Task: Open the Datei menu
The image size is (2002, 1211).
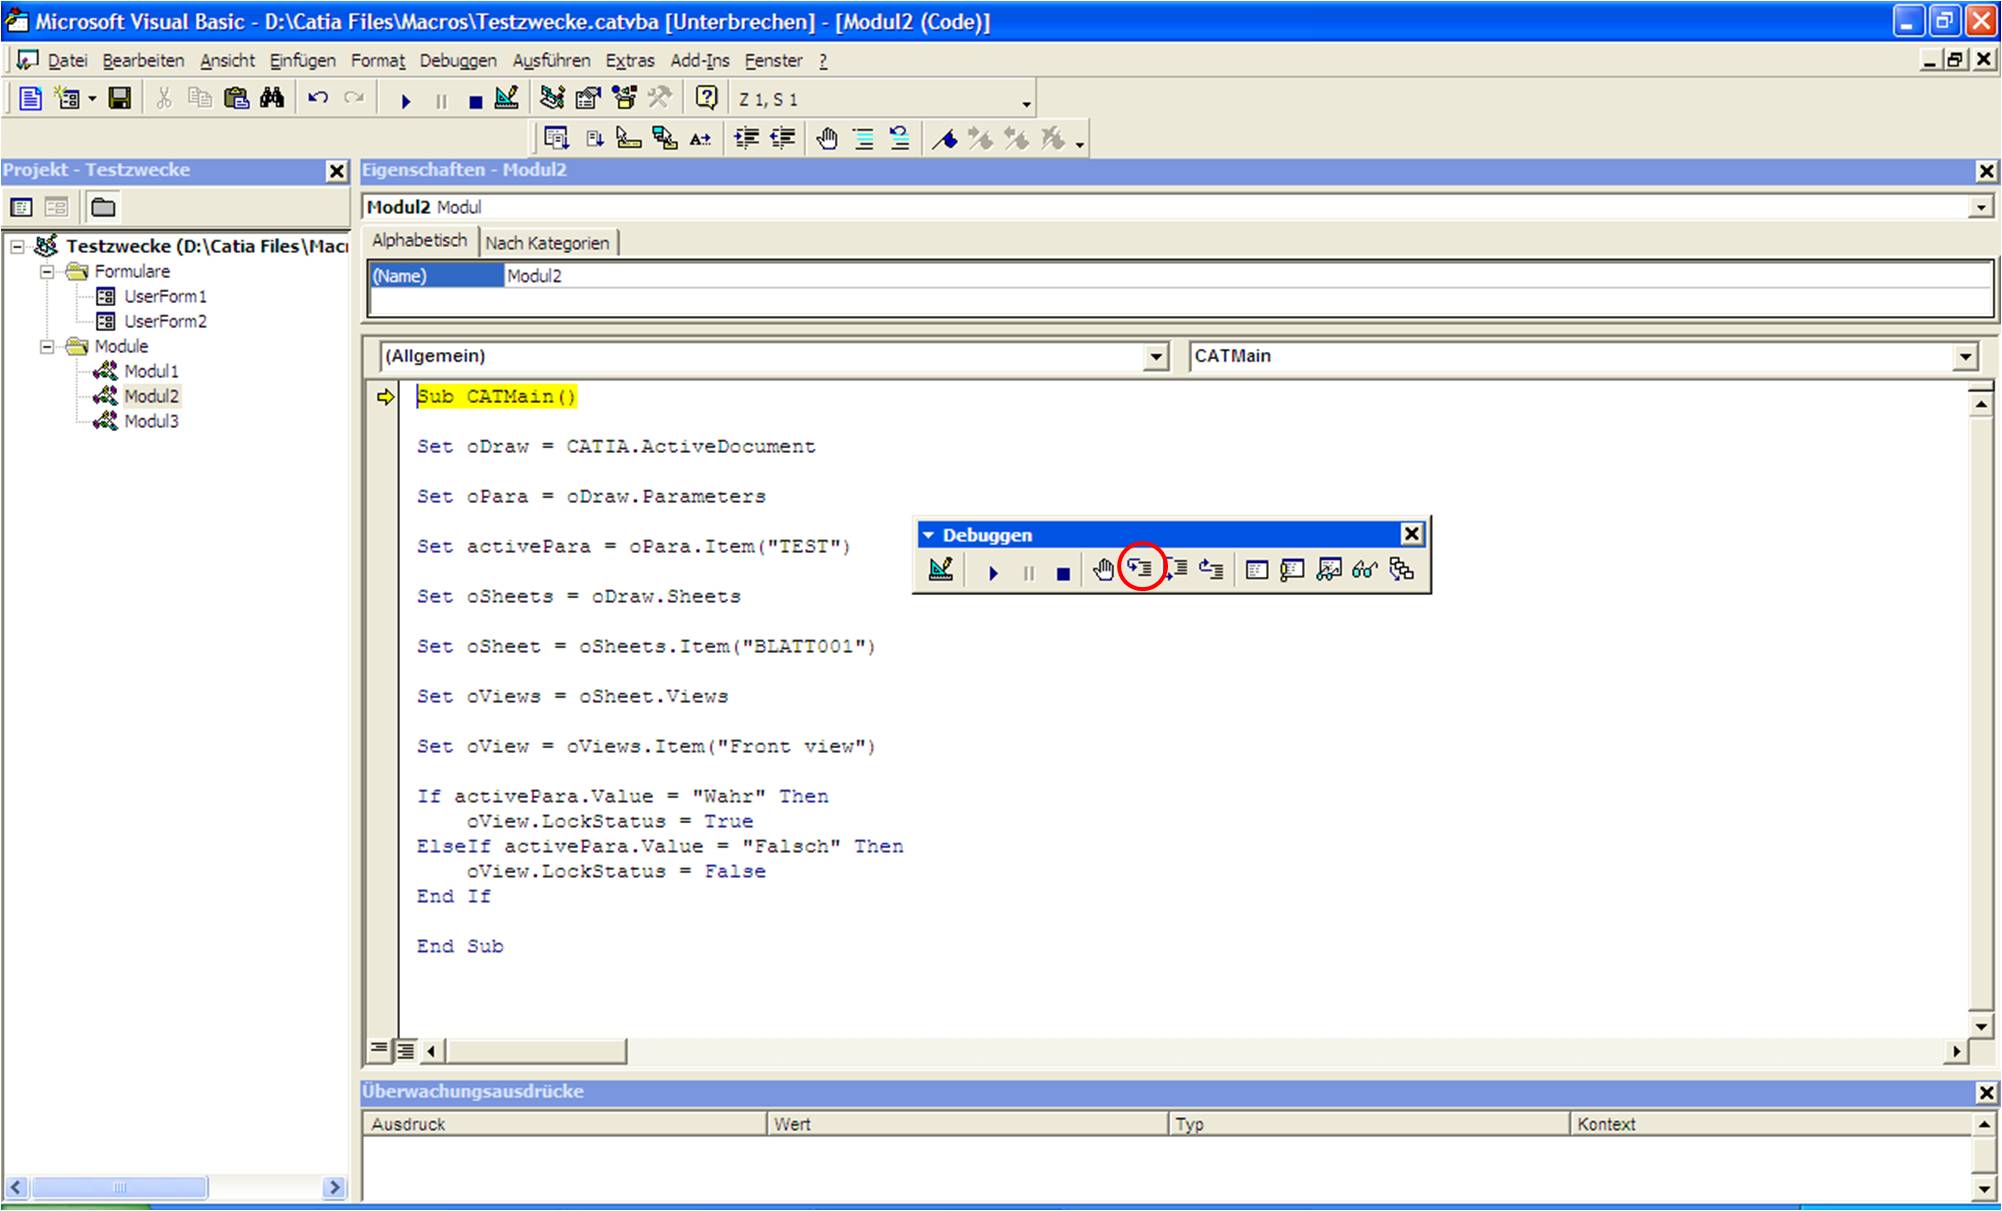Action: [x=67, y=60]
